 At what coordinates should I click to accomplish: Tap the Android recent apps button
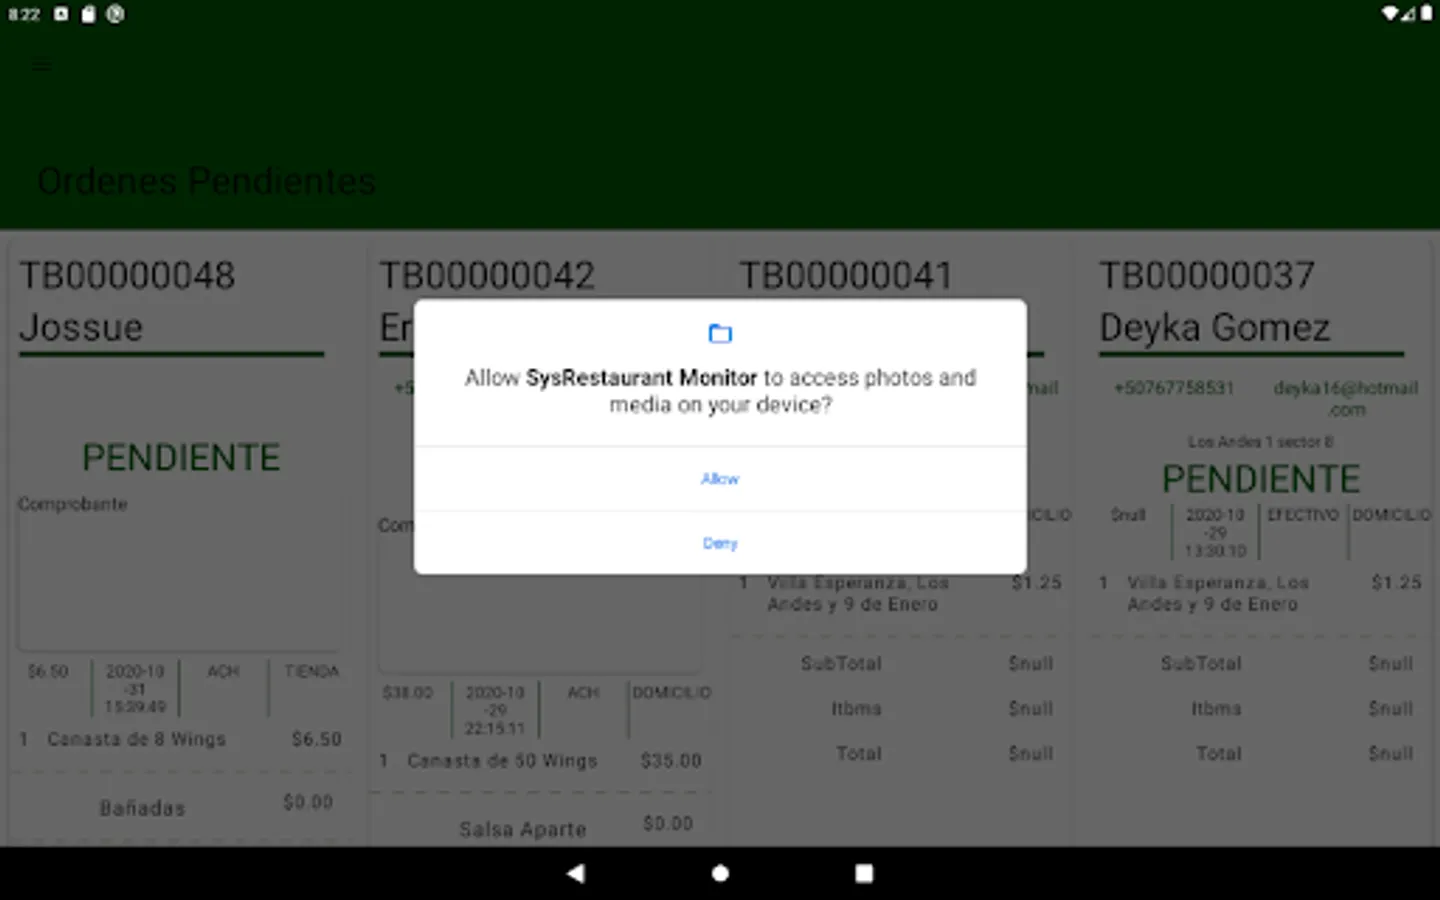(x=864, y=873)
